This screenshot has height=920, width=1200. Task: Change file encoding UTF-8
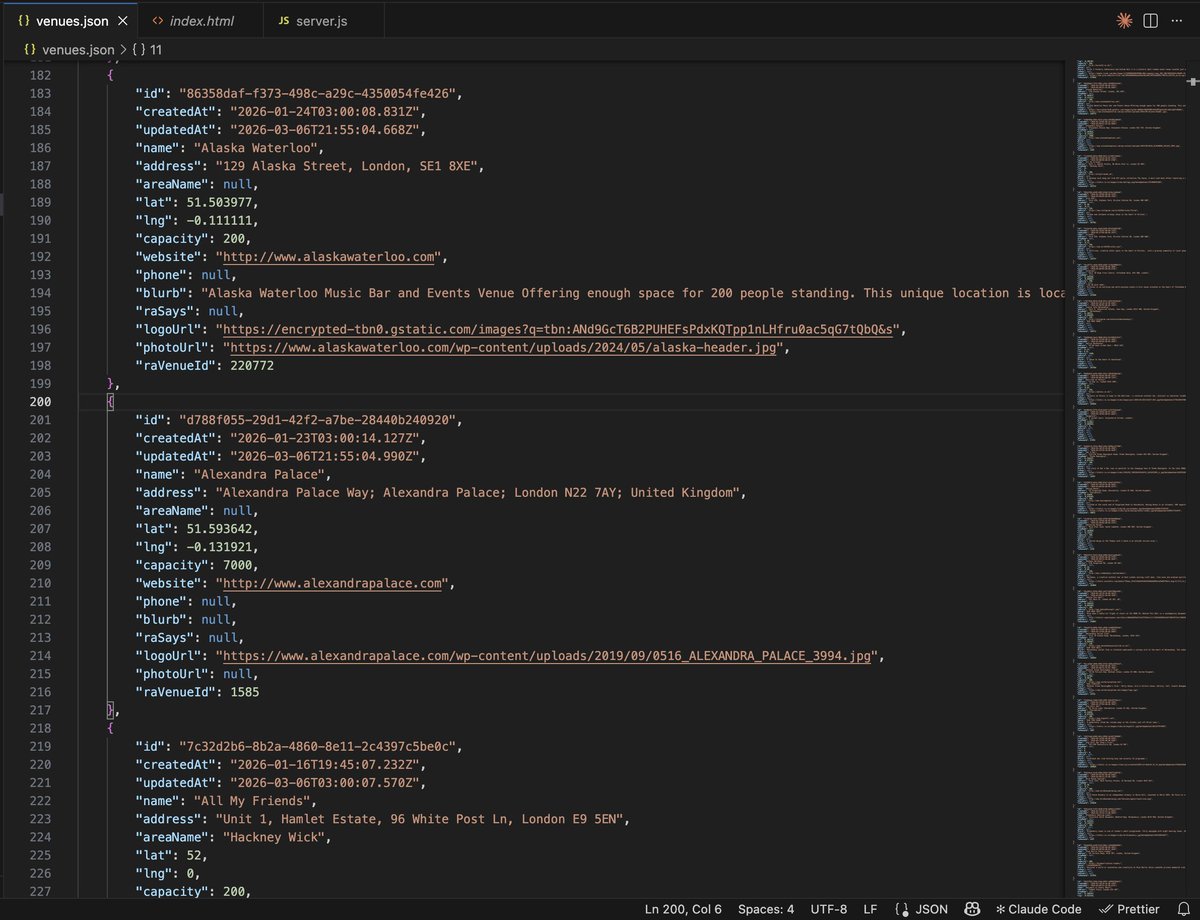point(828,909)
